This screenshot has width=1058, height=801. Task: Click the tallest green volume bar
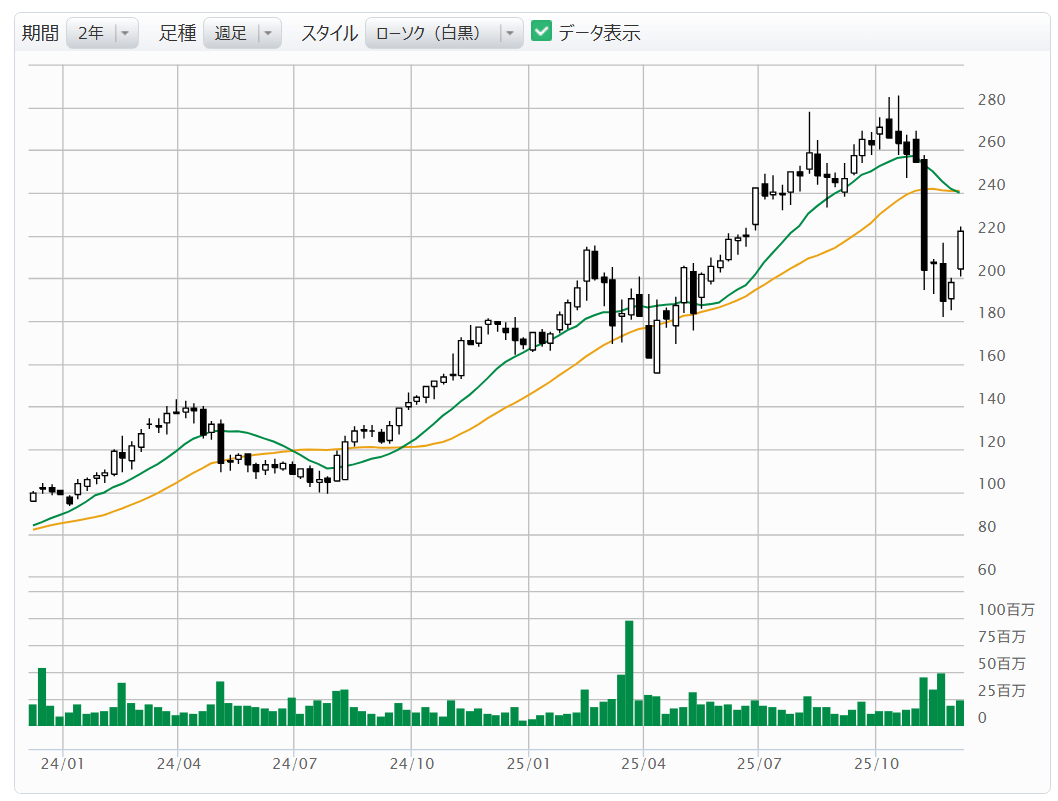pos(629,672)
